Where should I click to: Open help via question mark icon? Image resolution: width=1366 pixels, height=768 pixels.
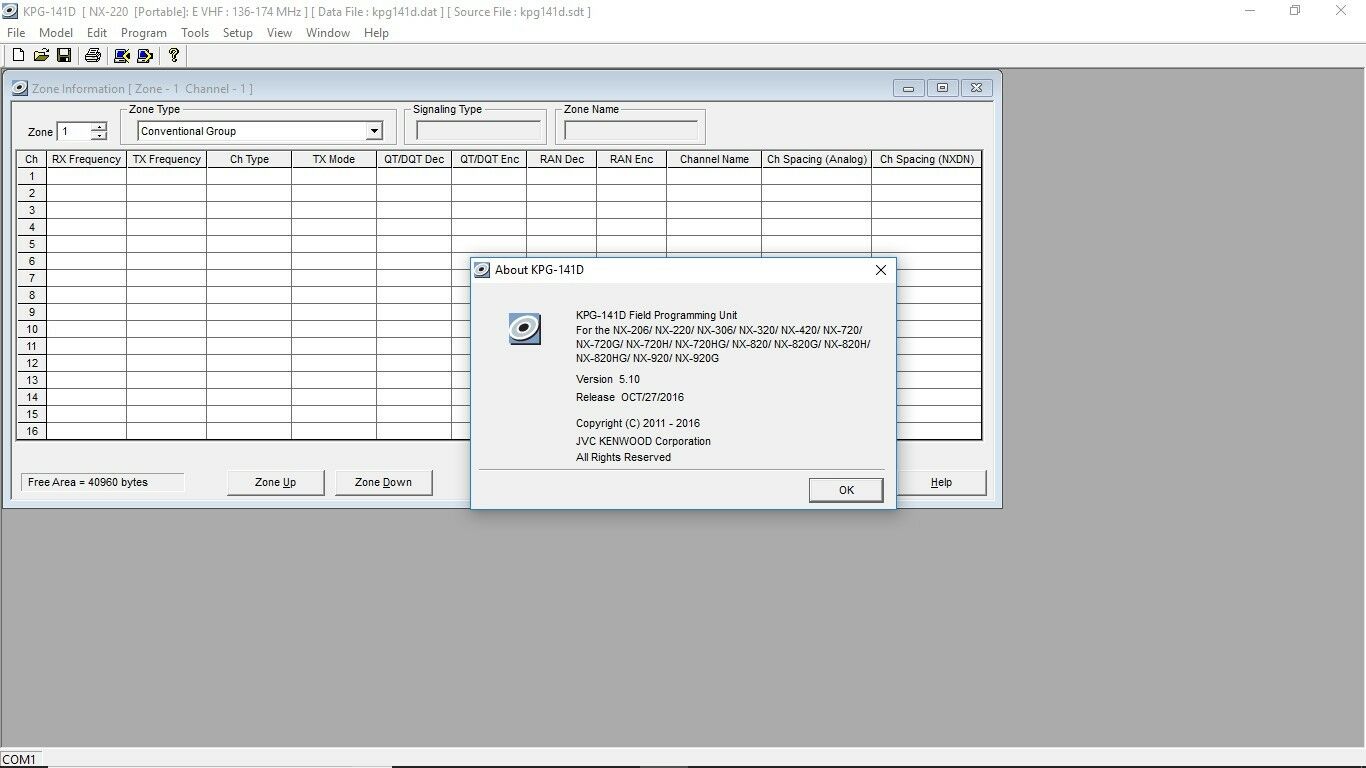[x=174, y=55]
